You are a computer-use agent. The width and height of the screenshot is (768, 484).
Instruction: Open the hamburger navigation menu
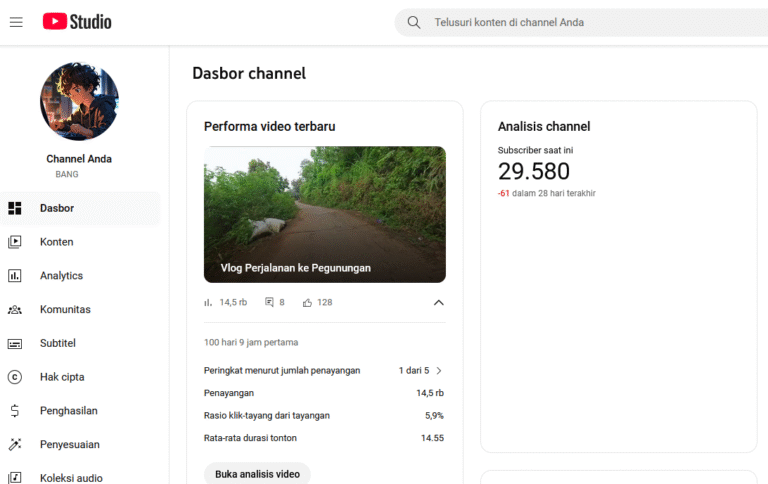[16, 22]
